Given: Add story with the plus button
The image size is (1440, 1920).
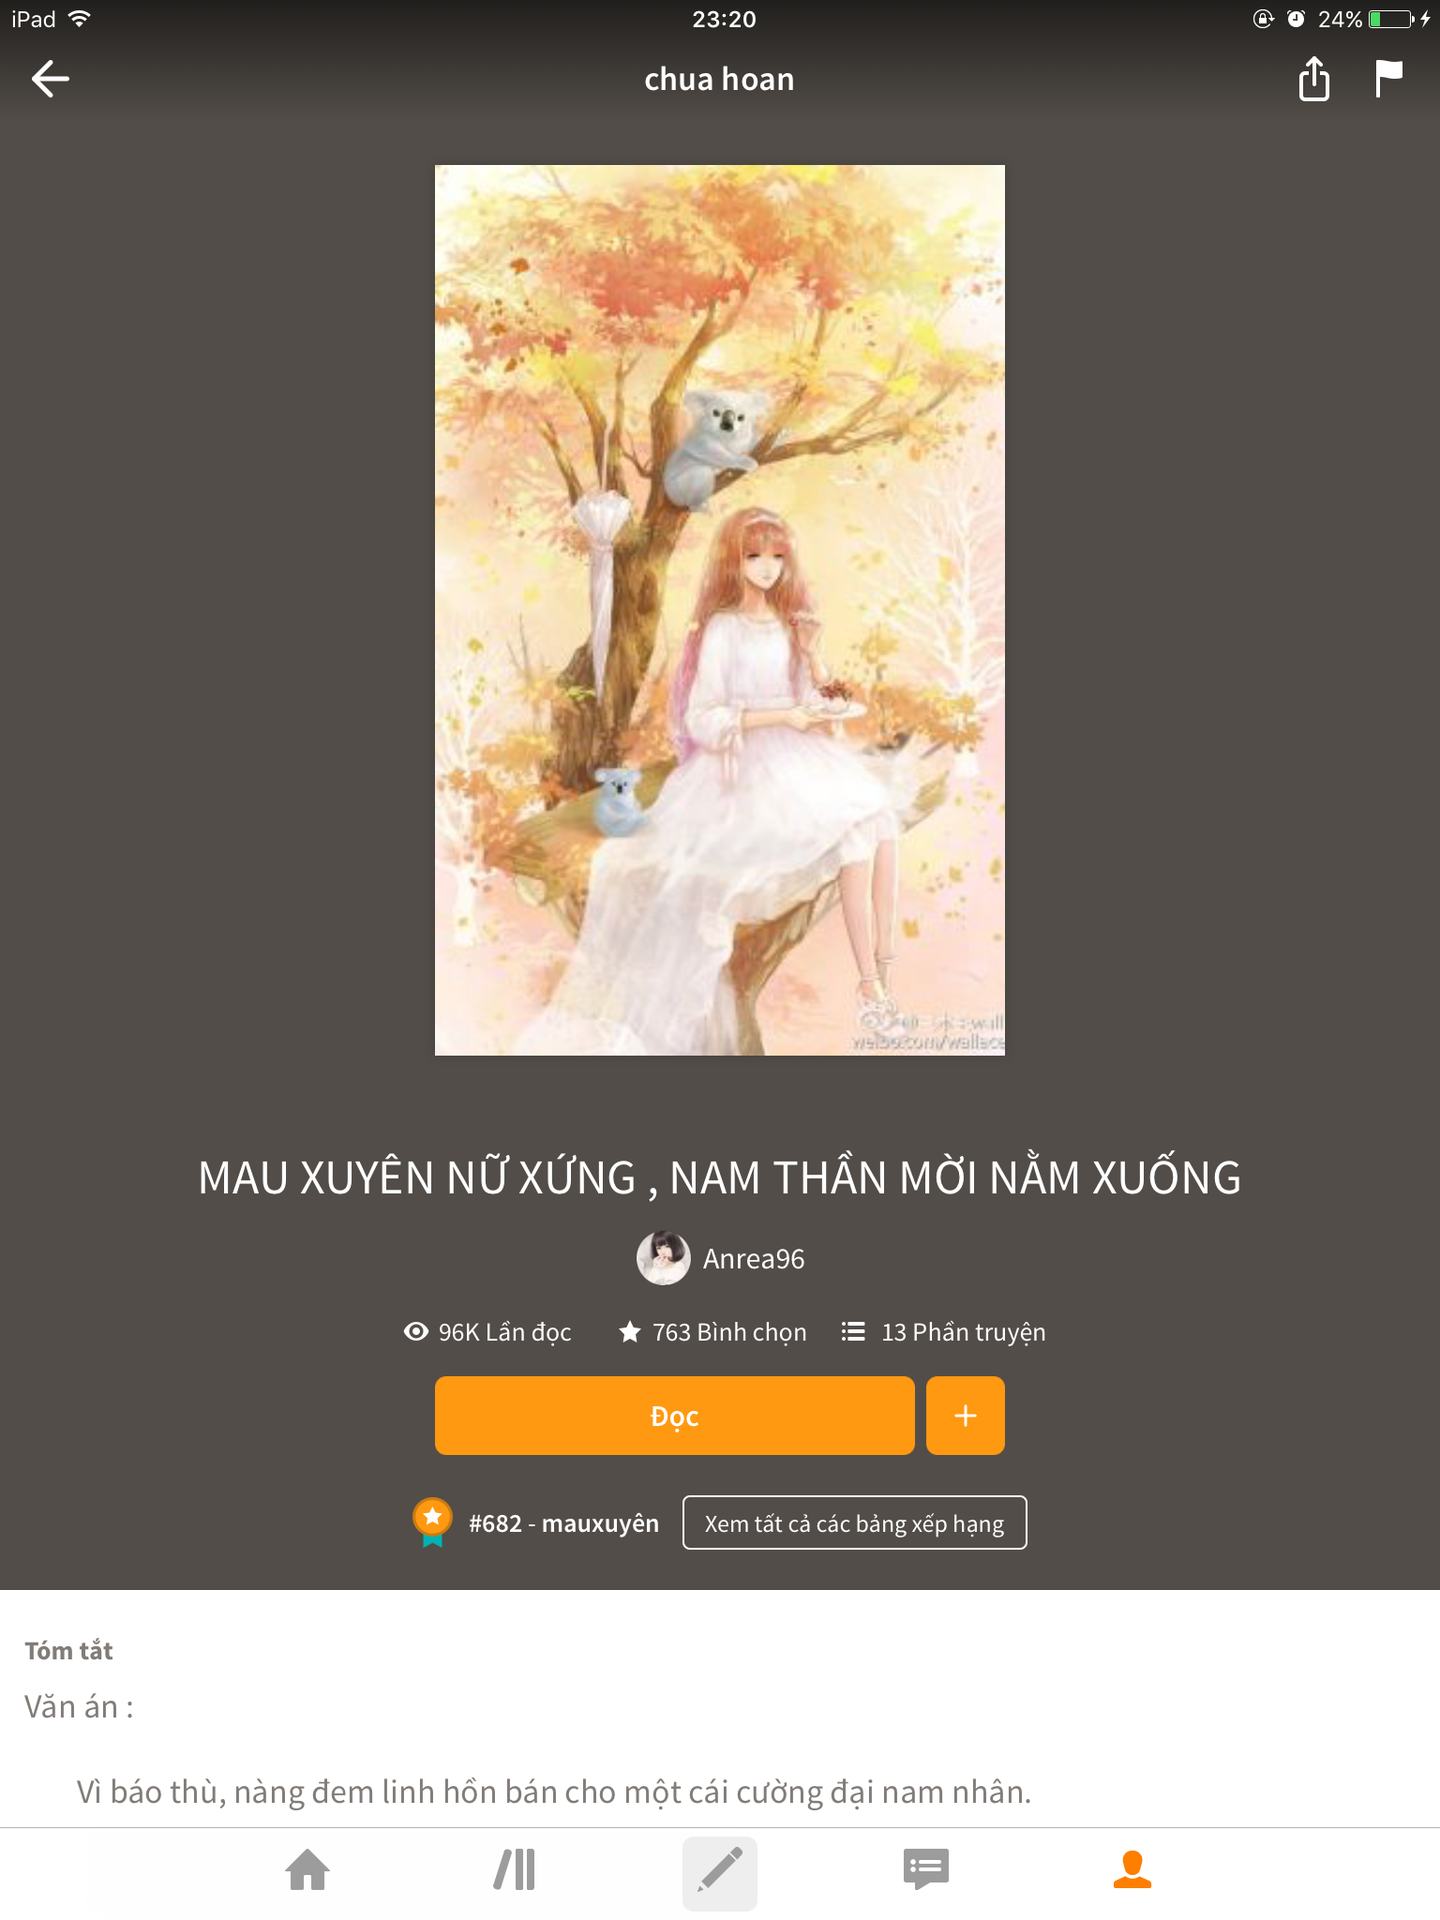Looking at the screenshot, I should pos(965,1416).
